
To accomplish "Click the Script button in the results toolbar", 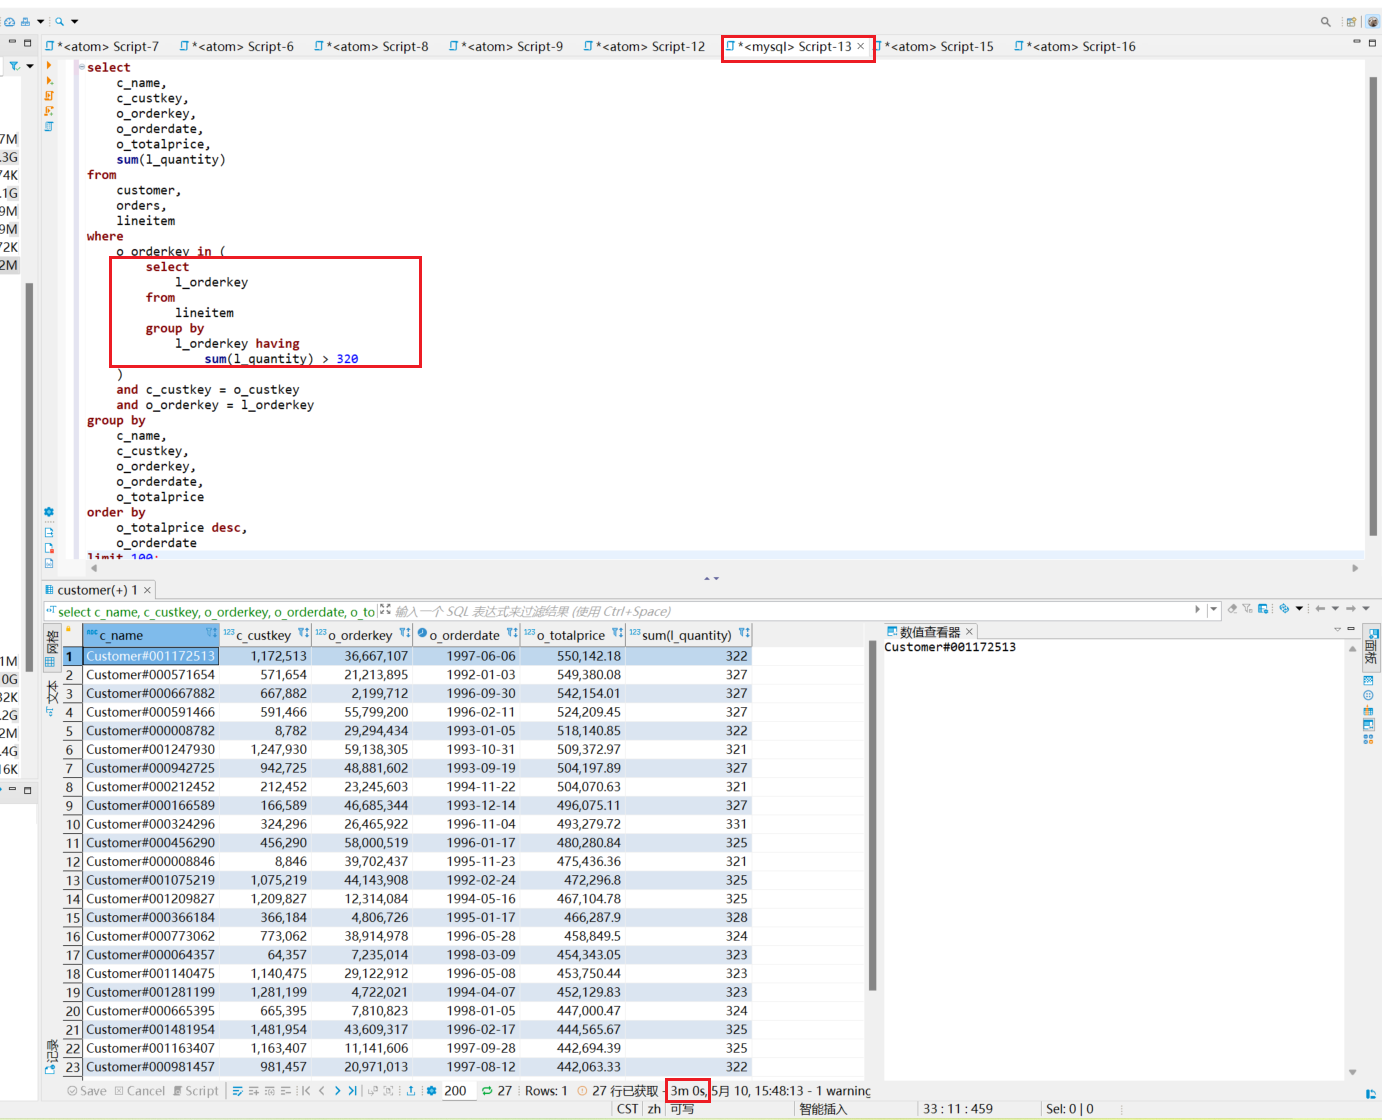I will click(x=195, y=1091).
